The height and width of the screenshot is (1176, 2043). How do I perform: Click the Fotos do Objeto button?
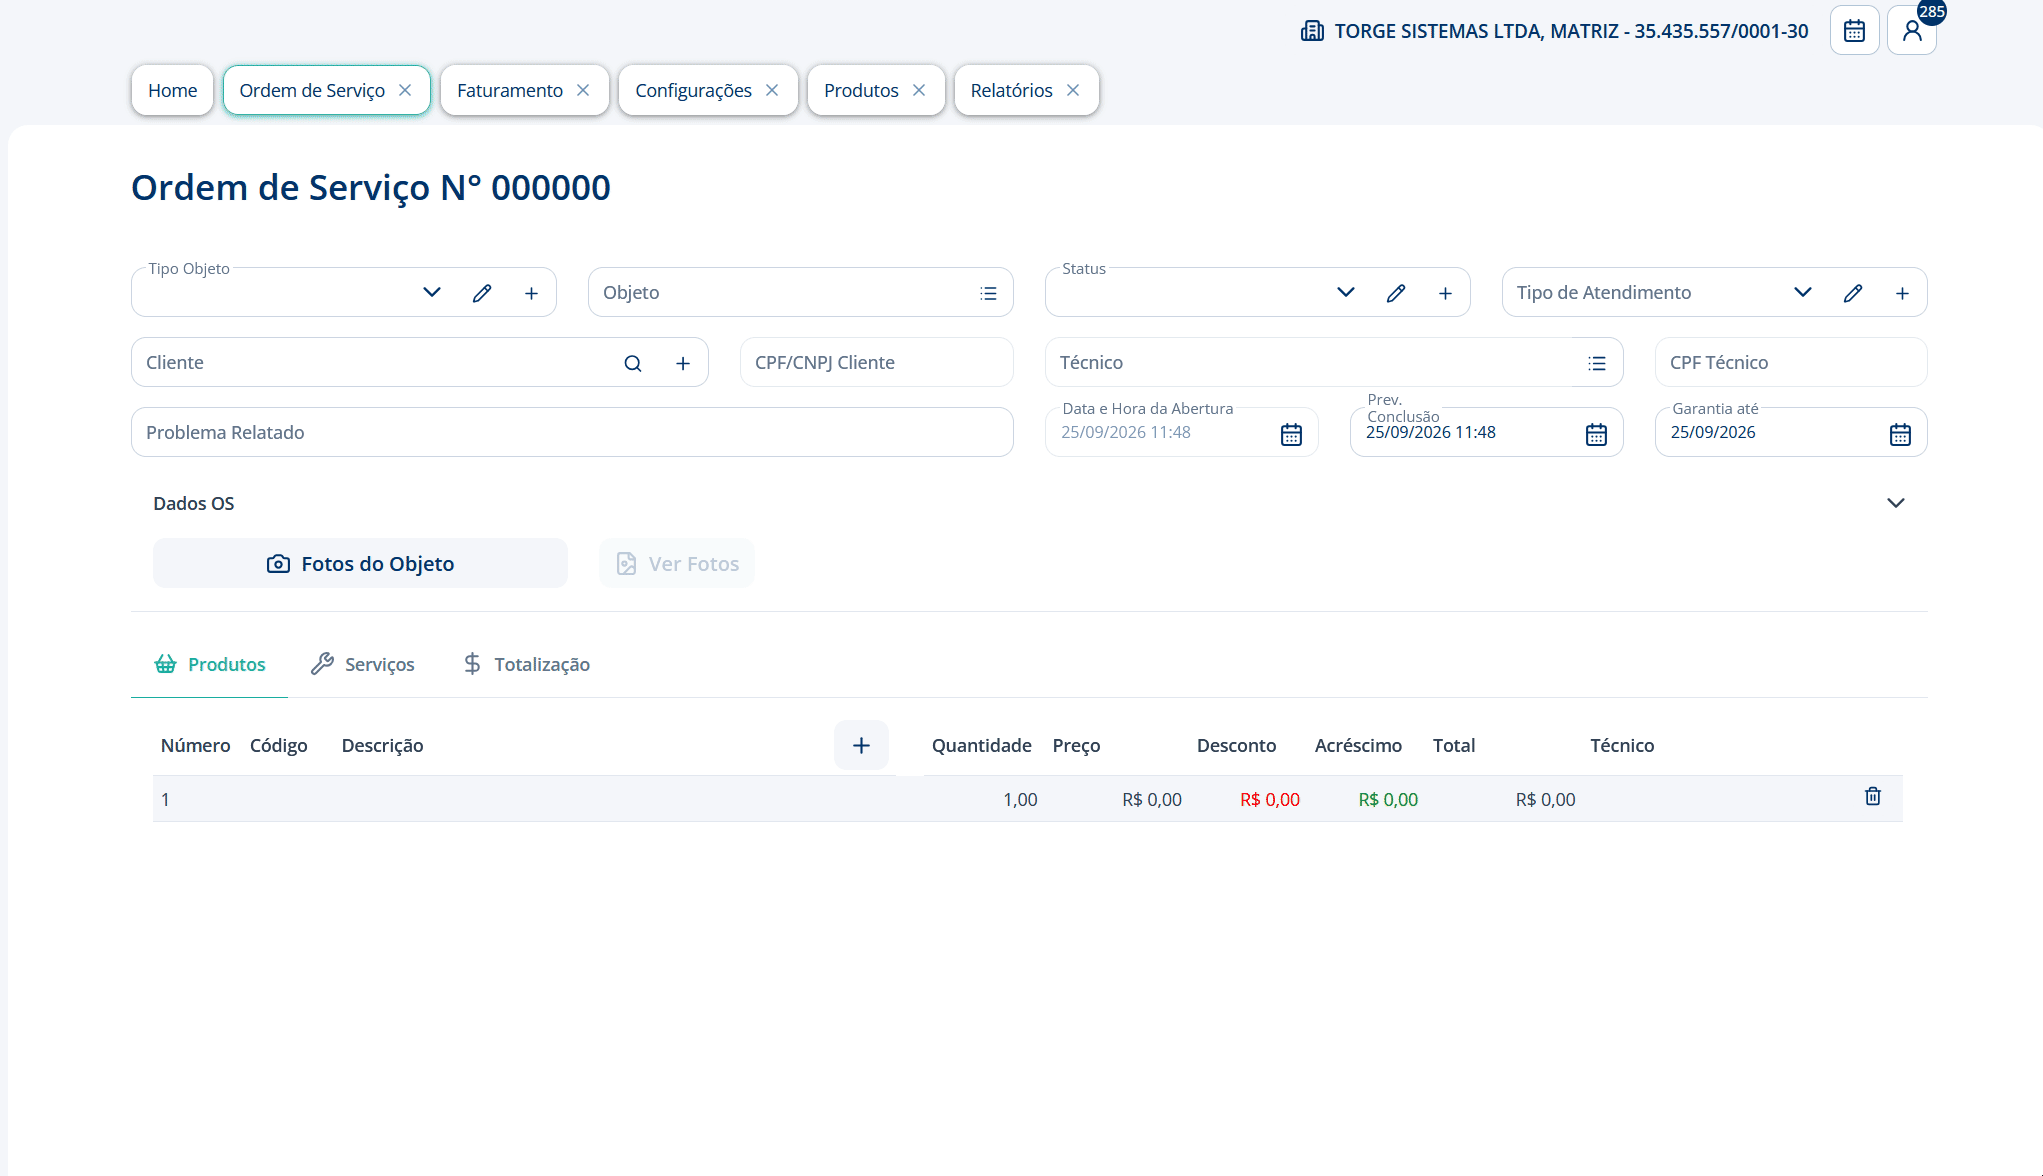click(360, 563)
